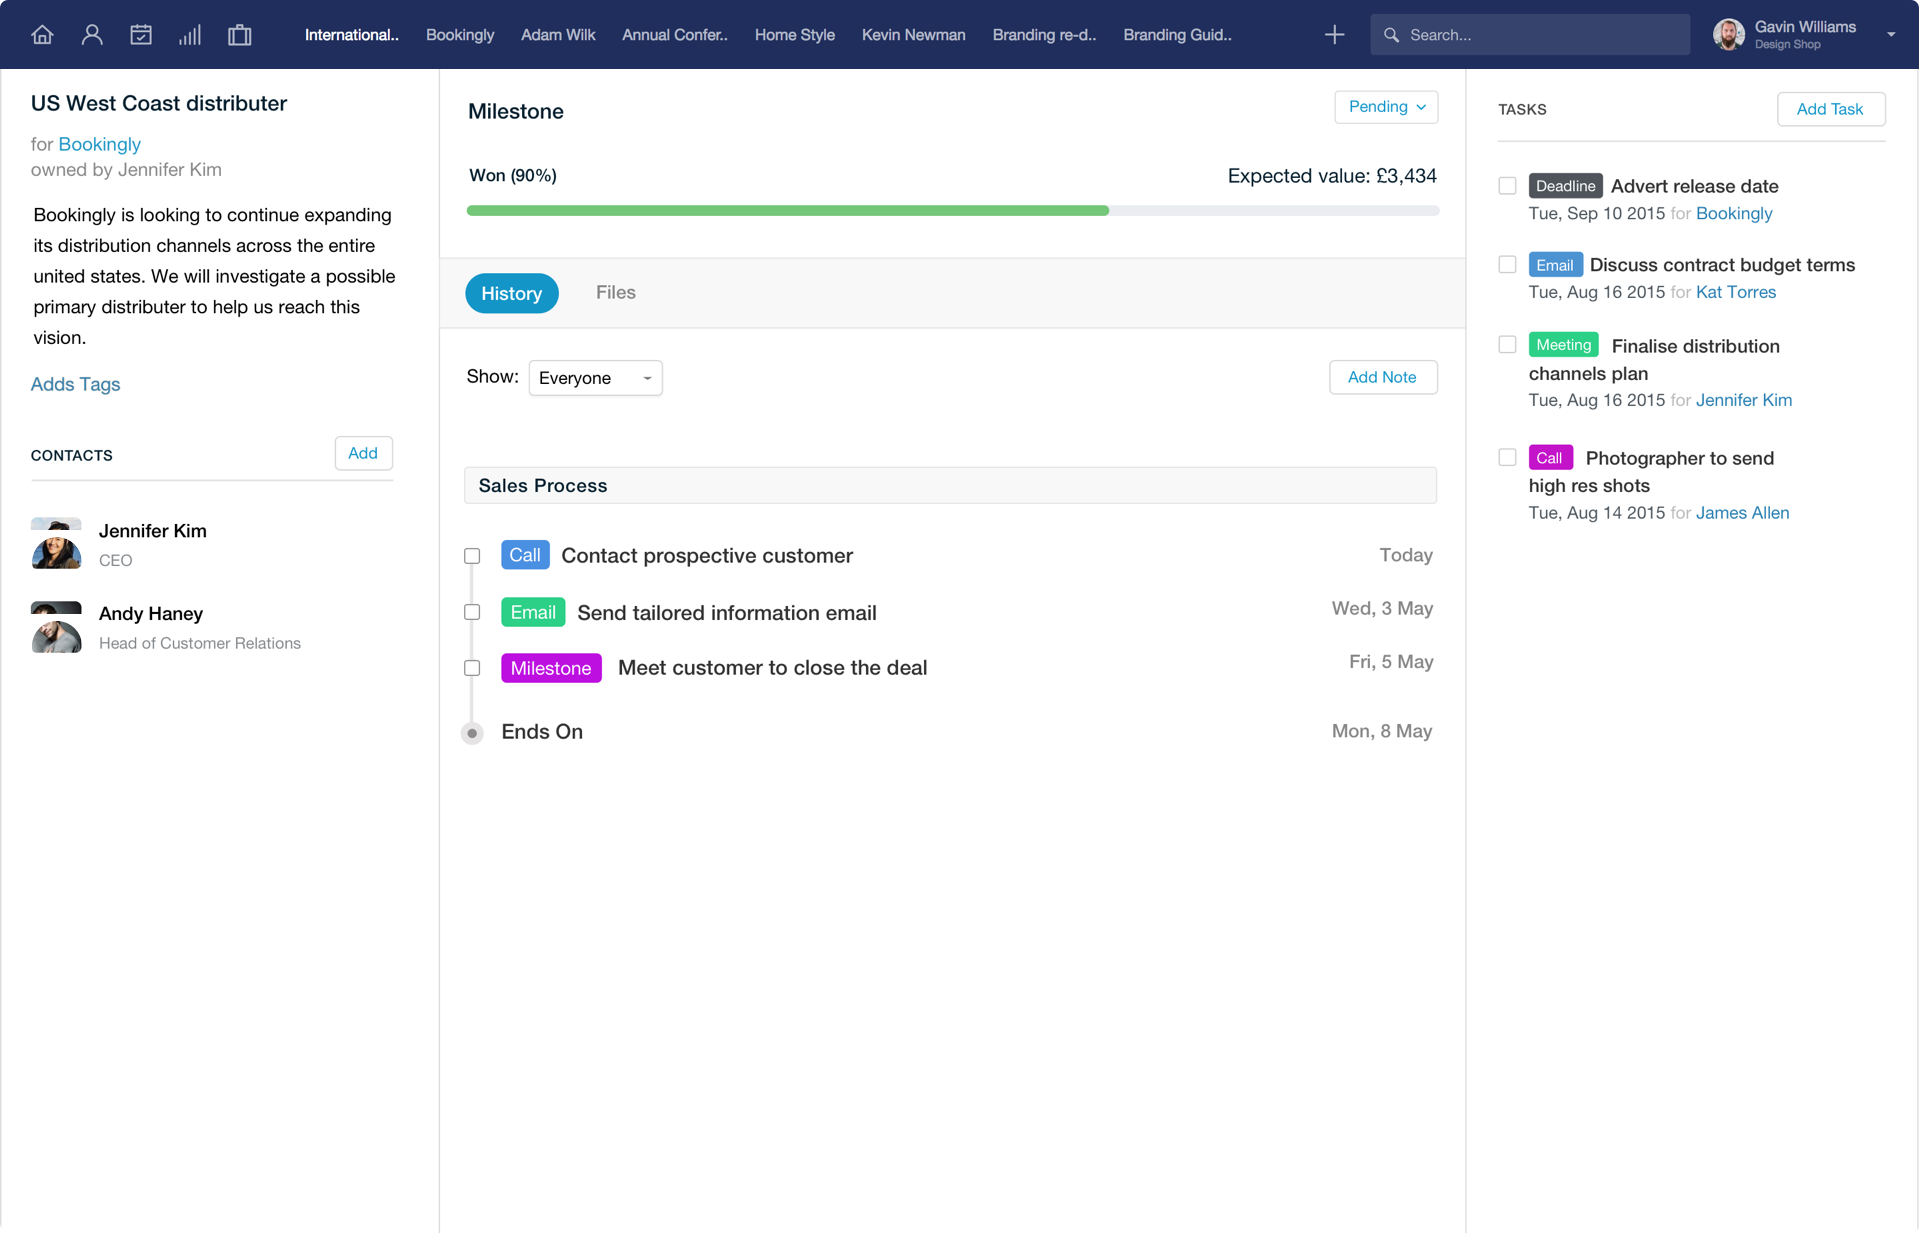Open the Reports bar chart icon
This screenshot has height=1233, width=1920.
190,35
